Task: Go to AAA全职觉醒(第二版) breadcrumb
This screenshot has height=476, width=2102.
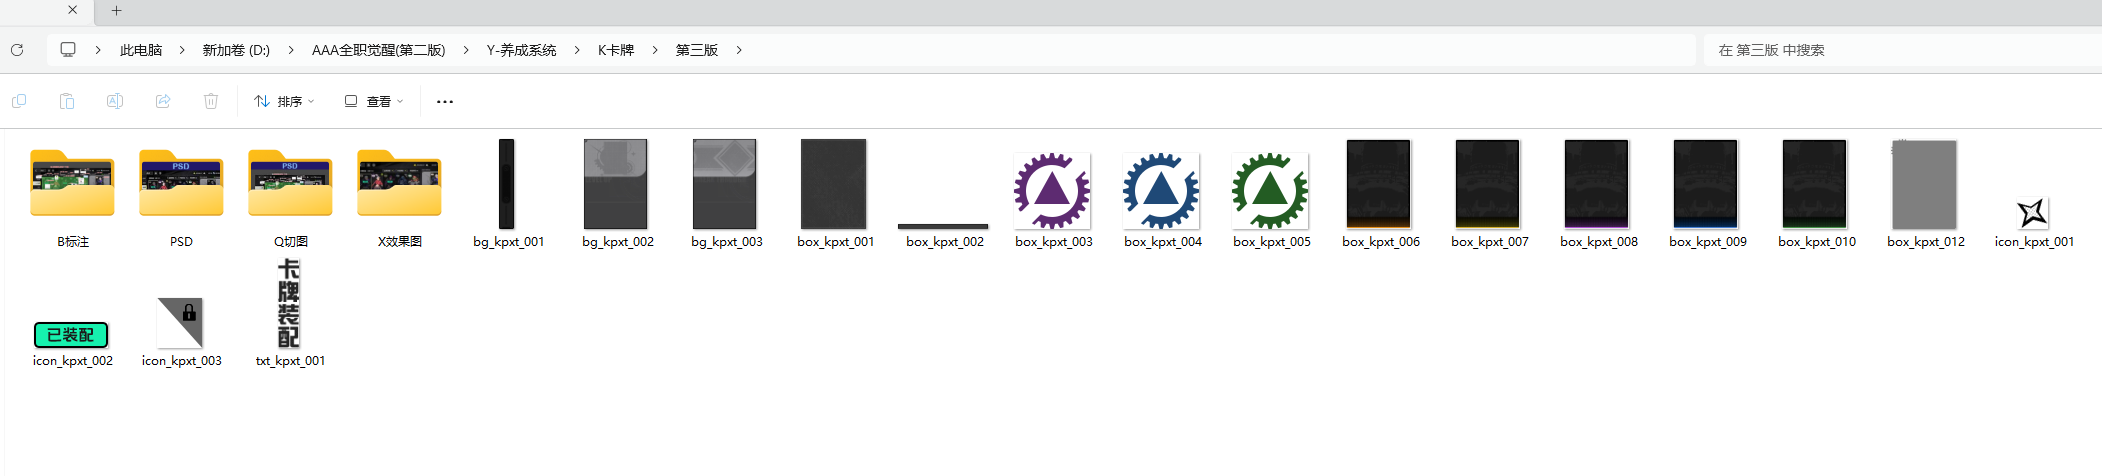Action: click(x=378, y=50)
